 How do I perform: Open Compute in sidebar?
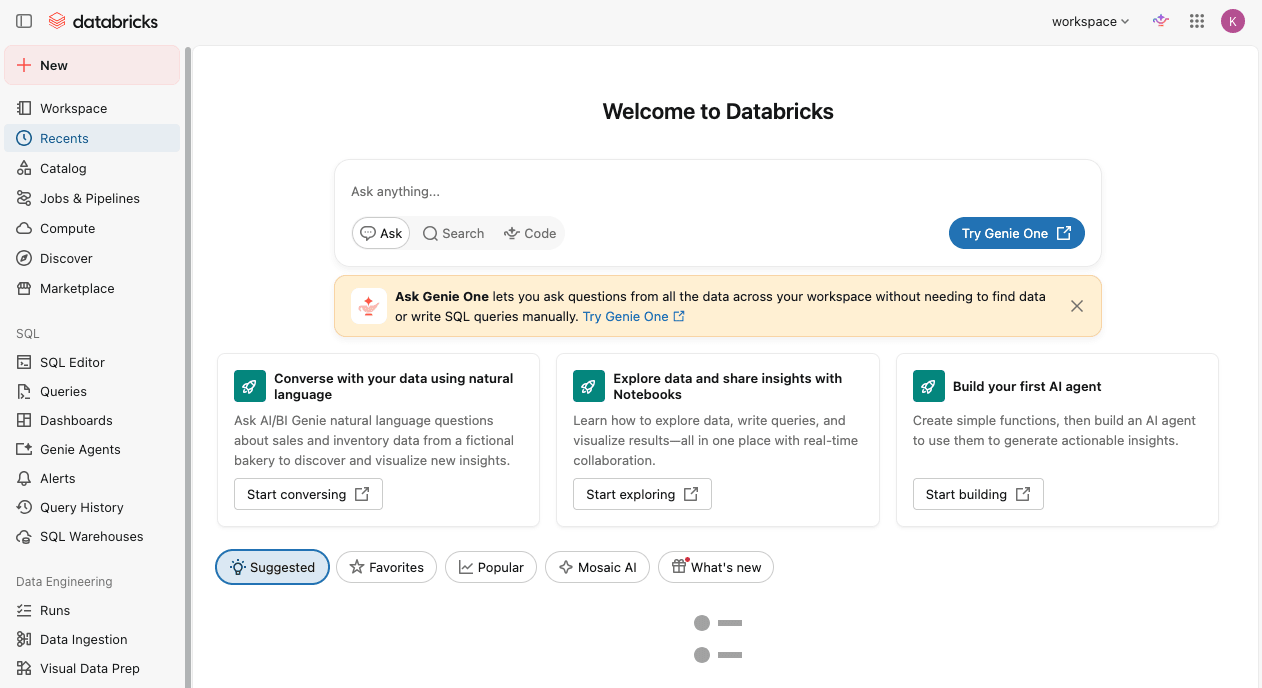(92, 228)
